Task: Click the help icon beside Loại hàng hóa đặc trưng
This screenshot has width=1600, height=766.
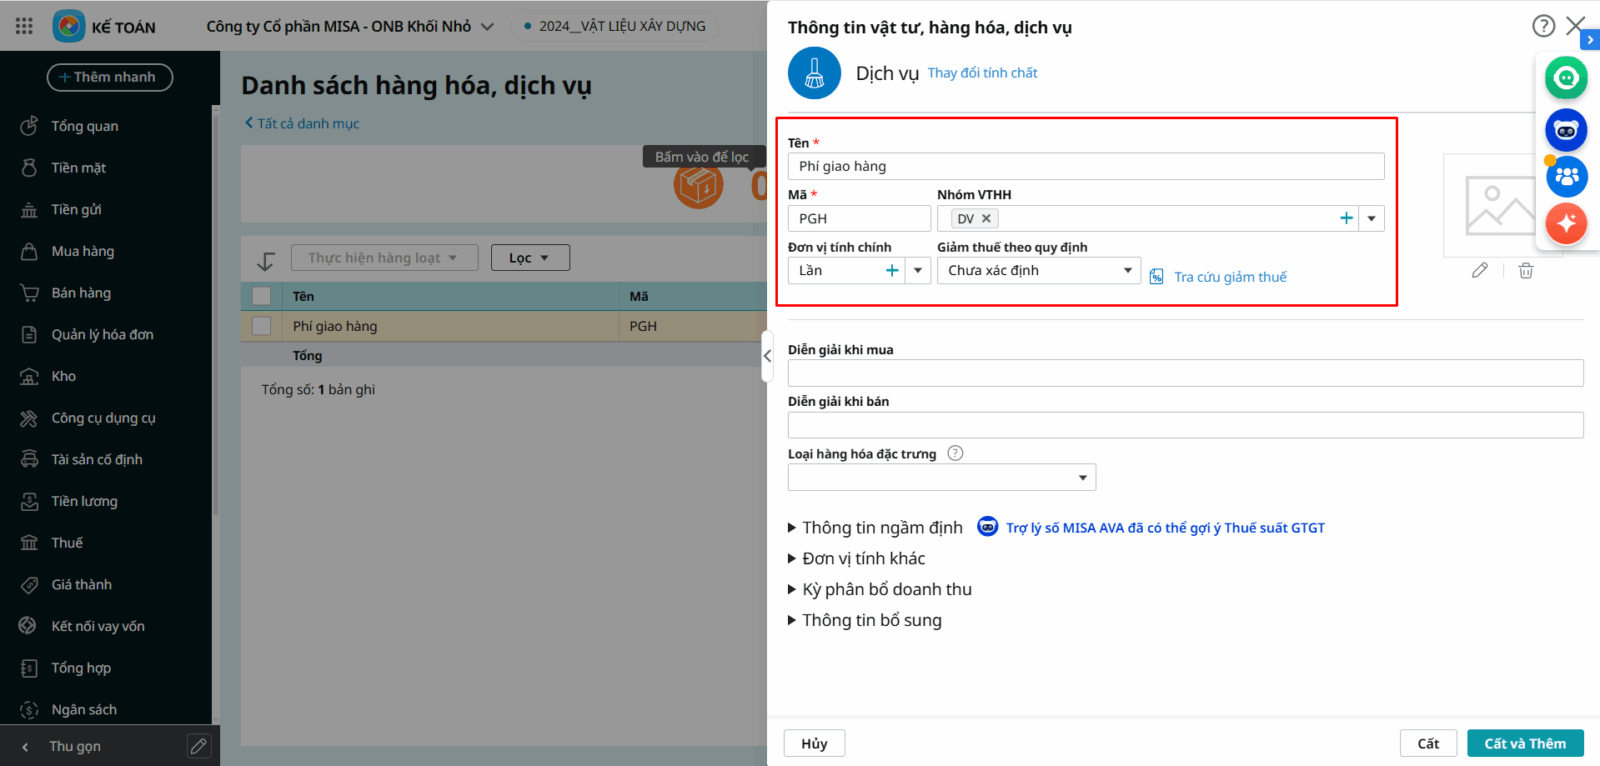Action: (955, 453)
